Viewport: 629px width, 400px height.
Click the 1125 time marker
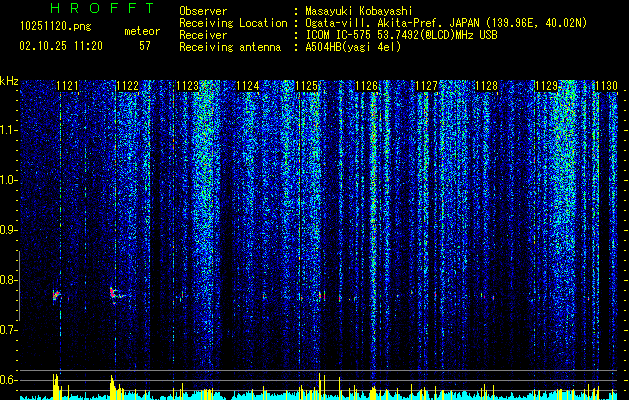pos(307,86)
